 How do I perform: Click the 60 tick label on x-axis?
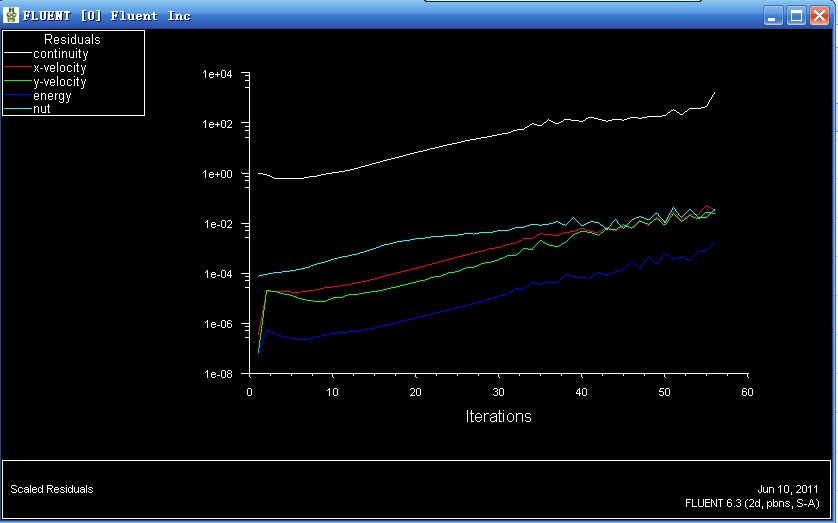pos(747,392)
